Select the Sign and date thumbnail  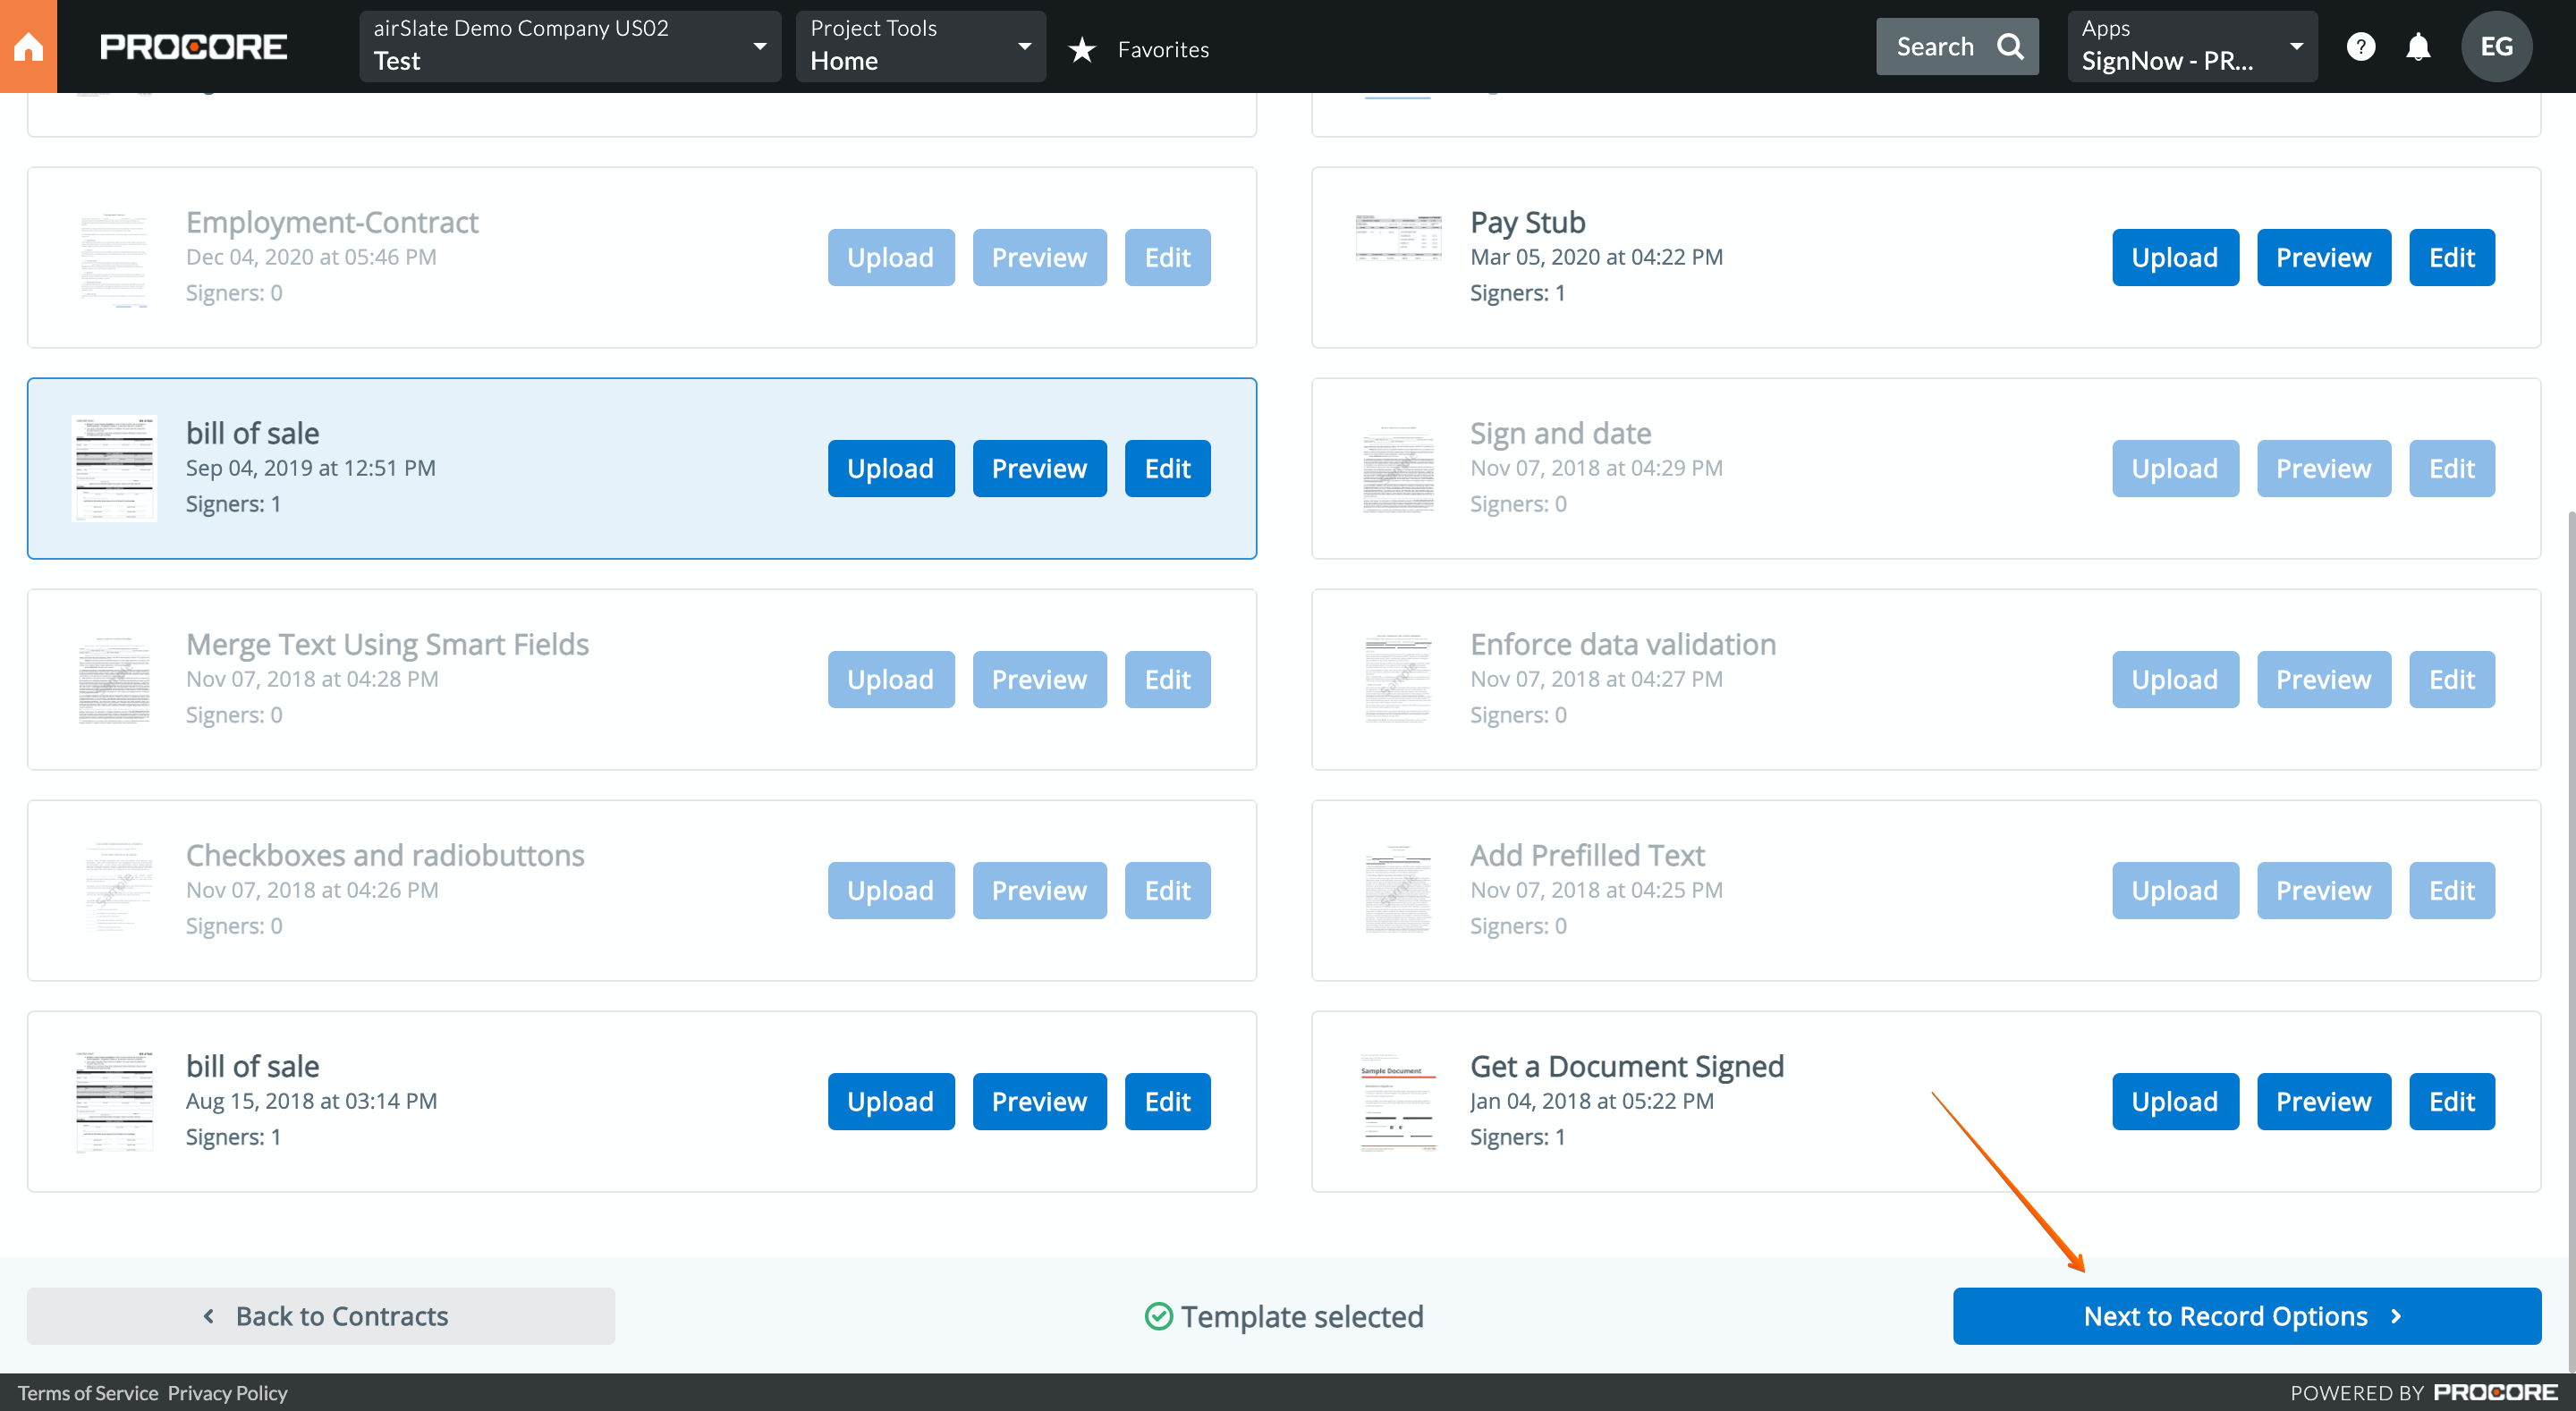click(x=1398, y=469)
